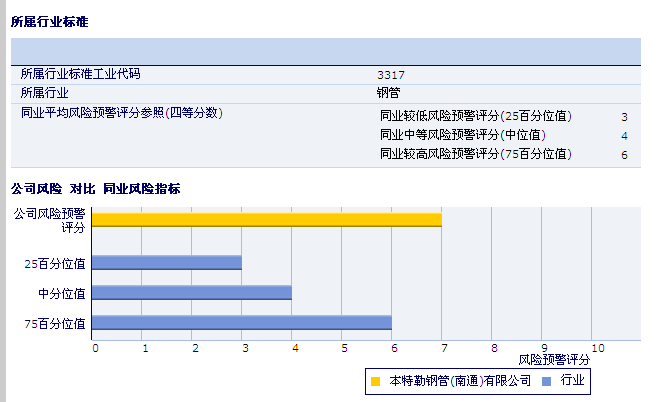The image size is (663, 402).
Task: Click the 同业平均风险预警评分参照(四等分数) label
Action: coord(121,113)
